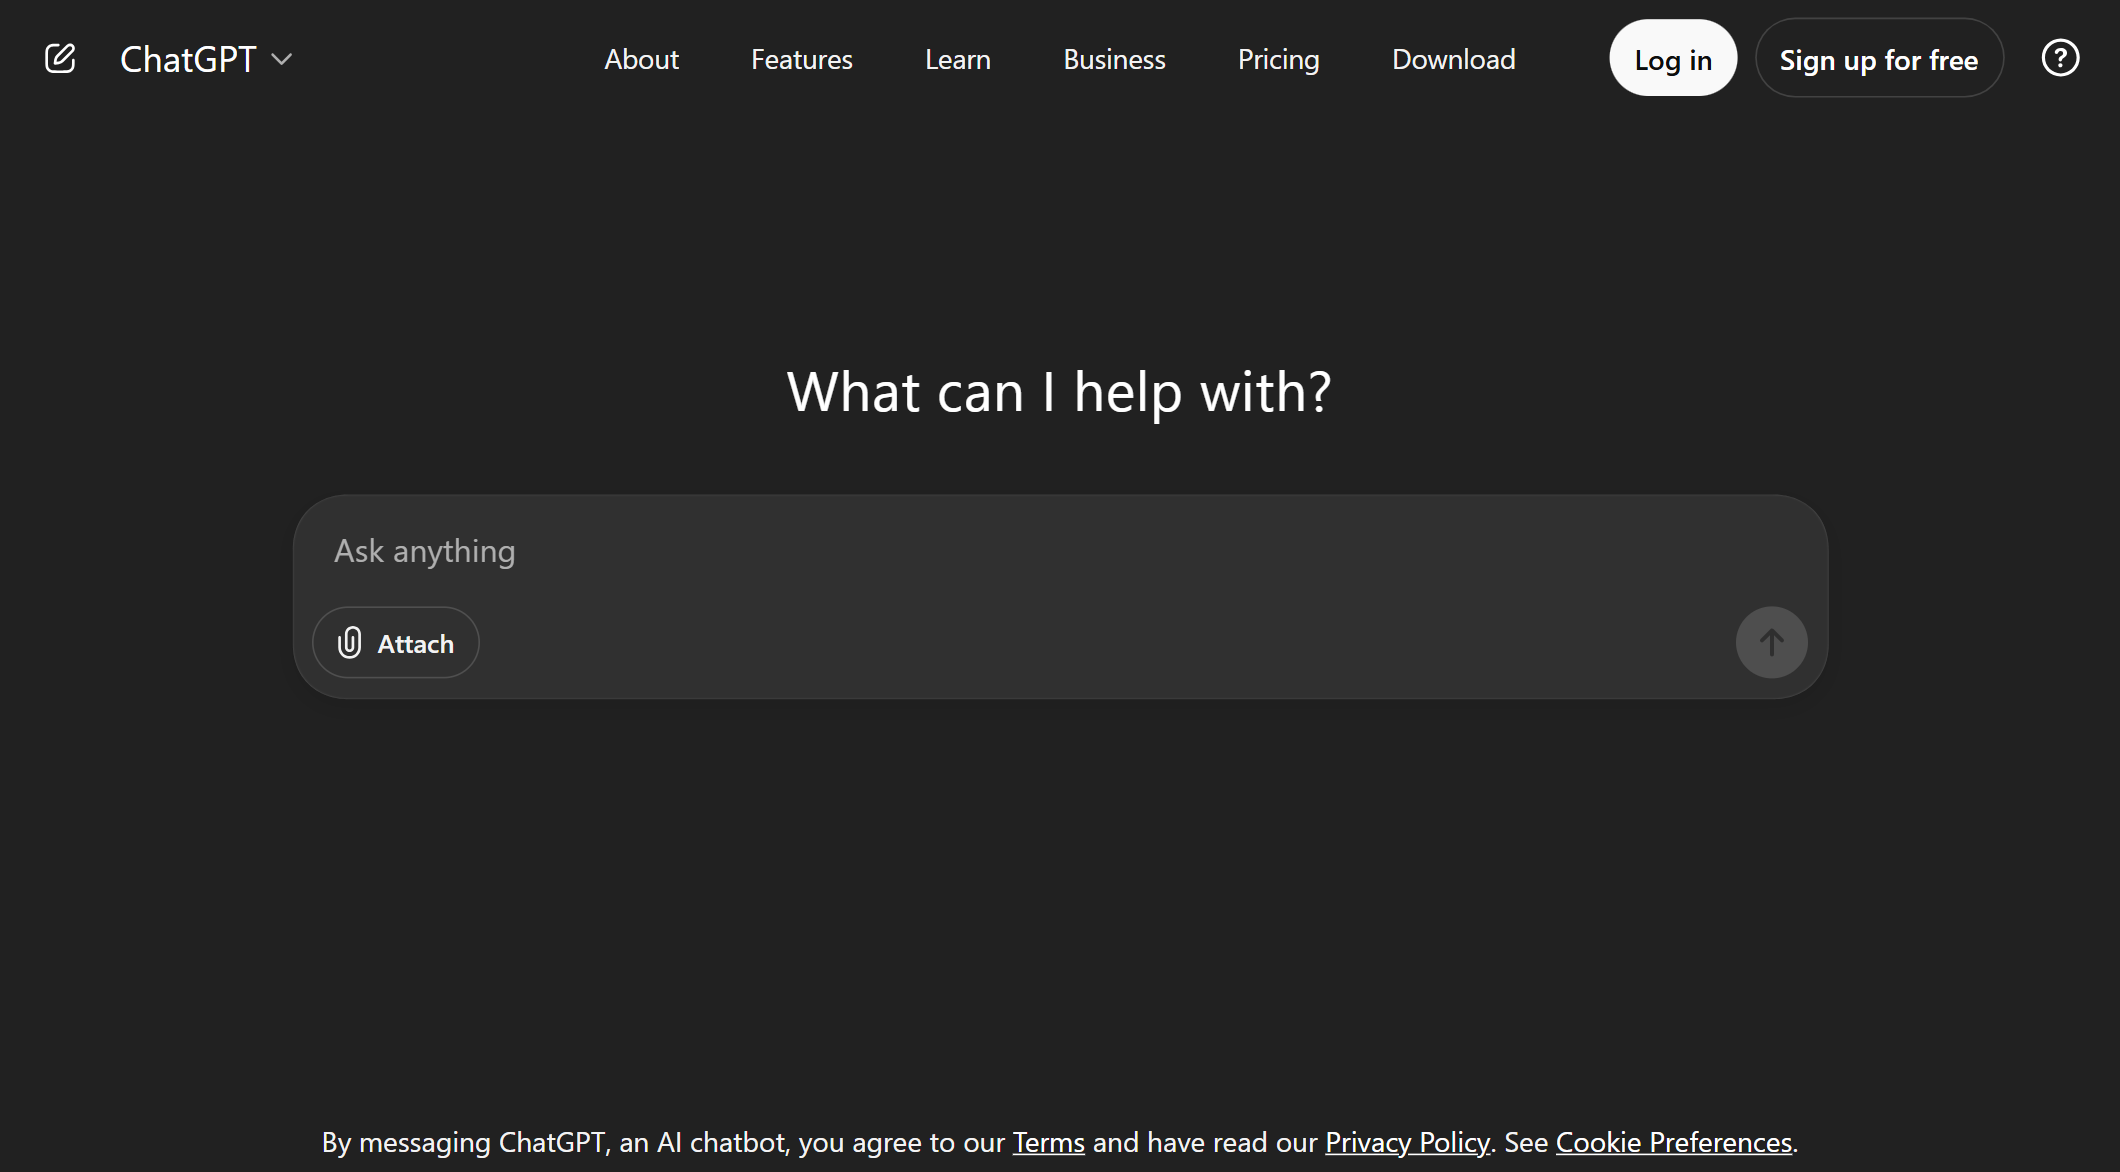The width and height of the screenshot is (2120, 1172).
Task: Open the Download page
Action: click(1453, 59)
